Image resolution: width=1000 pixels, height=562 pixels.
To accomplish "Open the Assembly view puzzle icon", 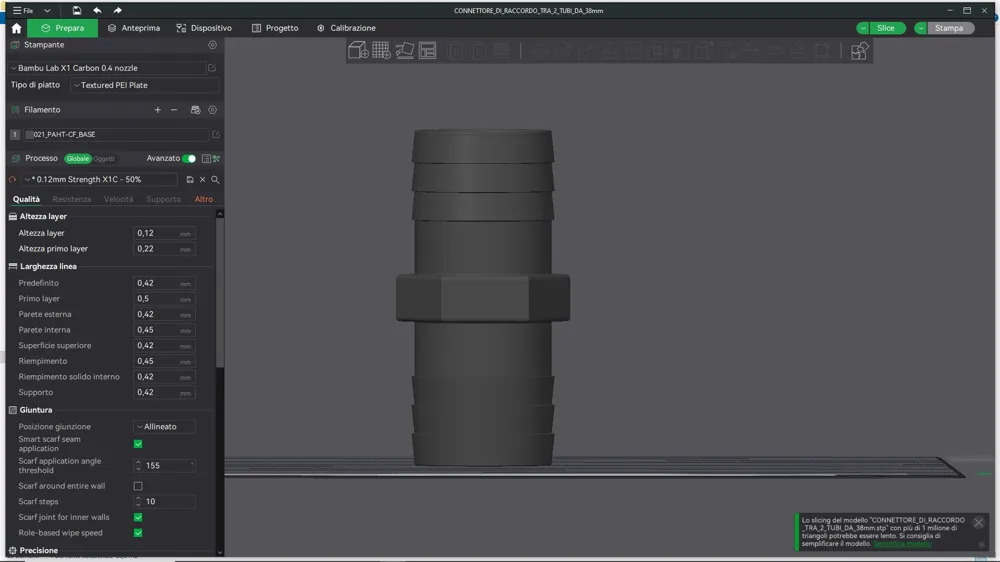I will pos(859,50).
